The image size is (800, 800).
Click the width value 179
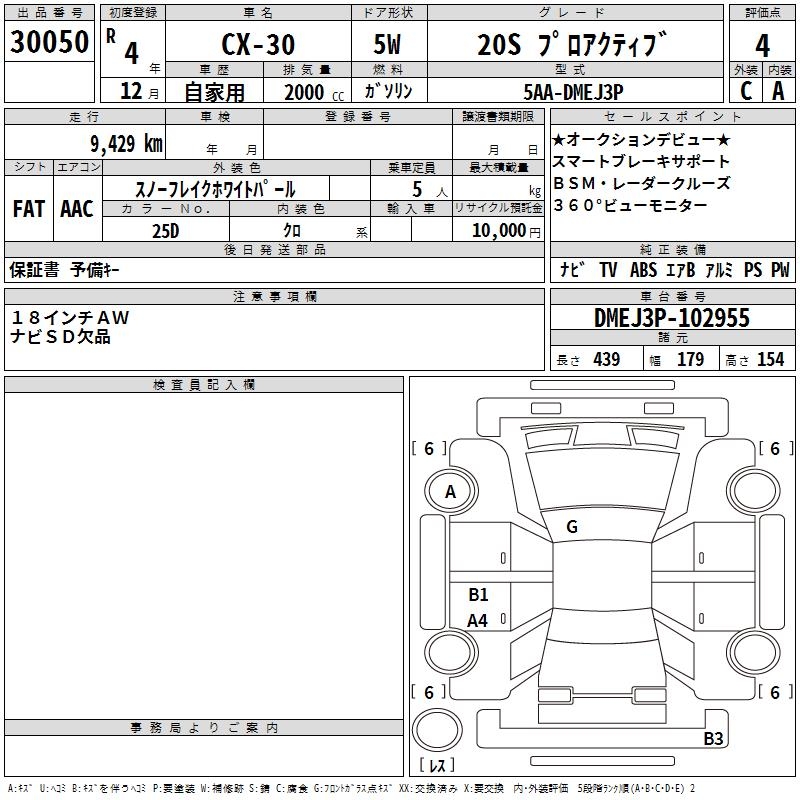(x=690, y=359)
